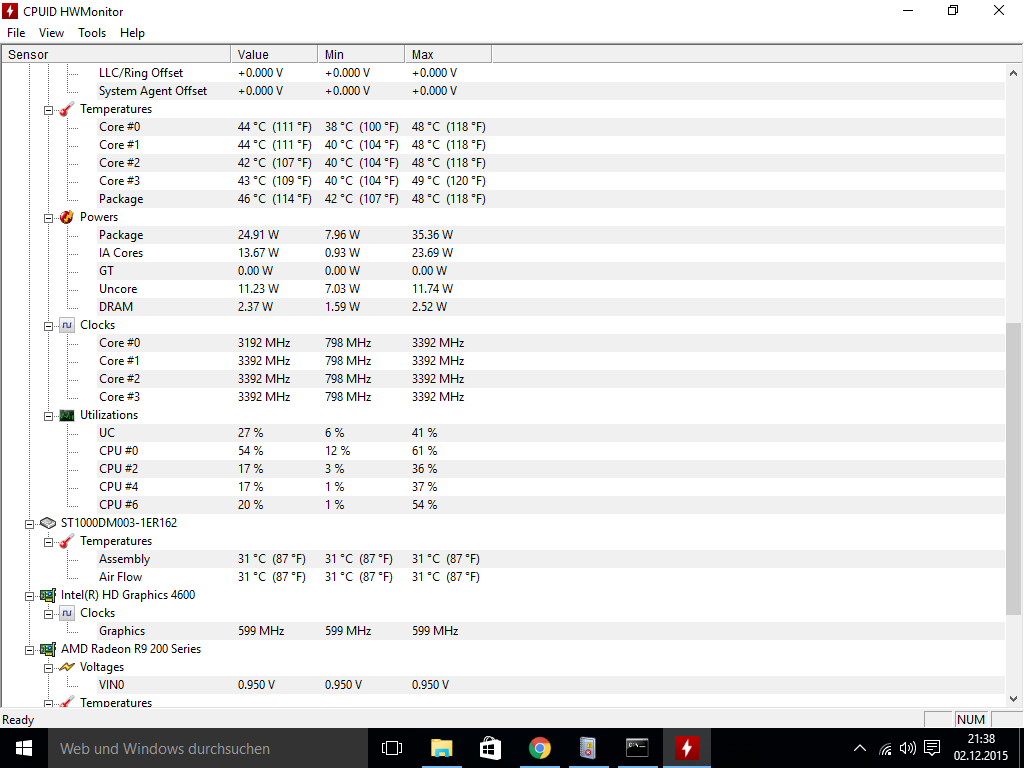
Task: Click the clock showing 21:38 in the taskbar
Action: tap(981, 739)
